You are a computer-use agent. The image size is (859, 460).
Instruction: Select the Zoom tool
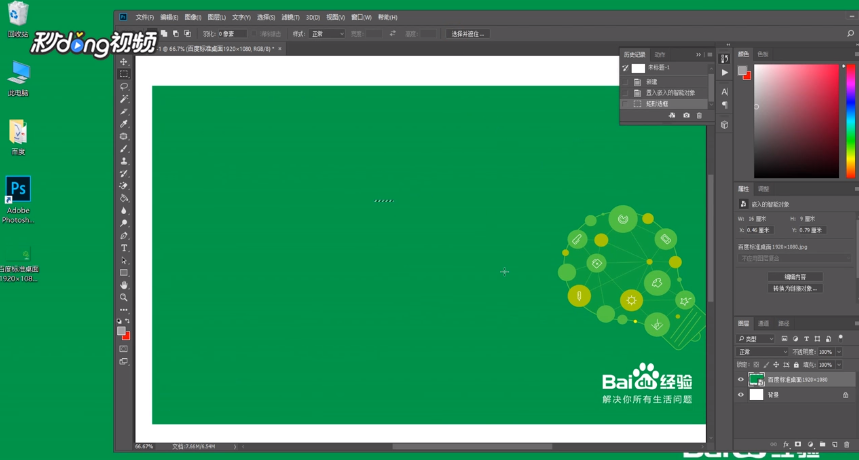124,298
